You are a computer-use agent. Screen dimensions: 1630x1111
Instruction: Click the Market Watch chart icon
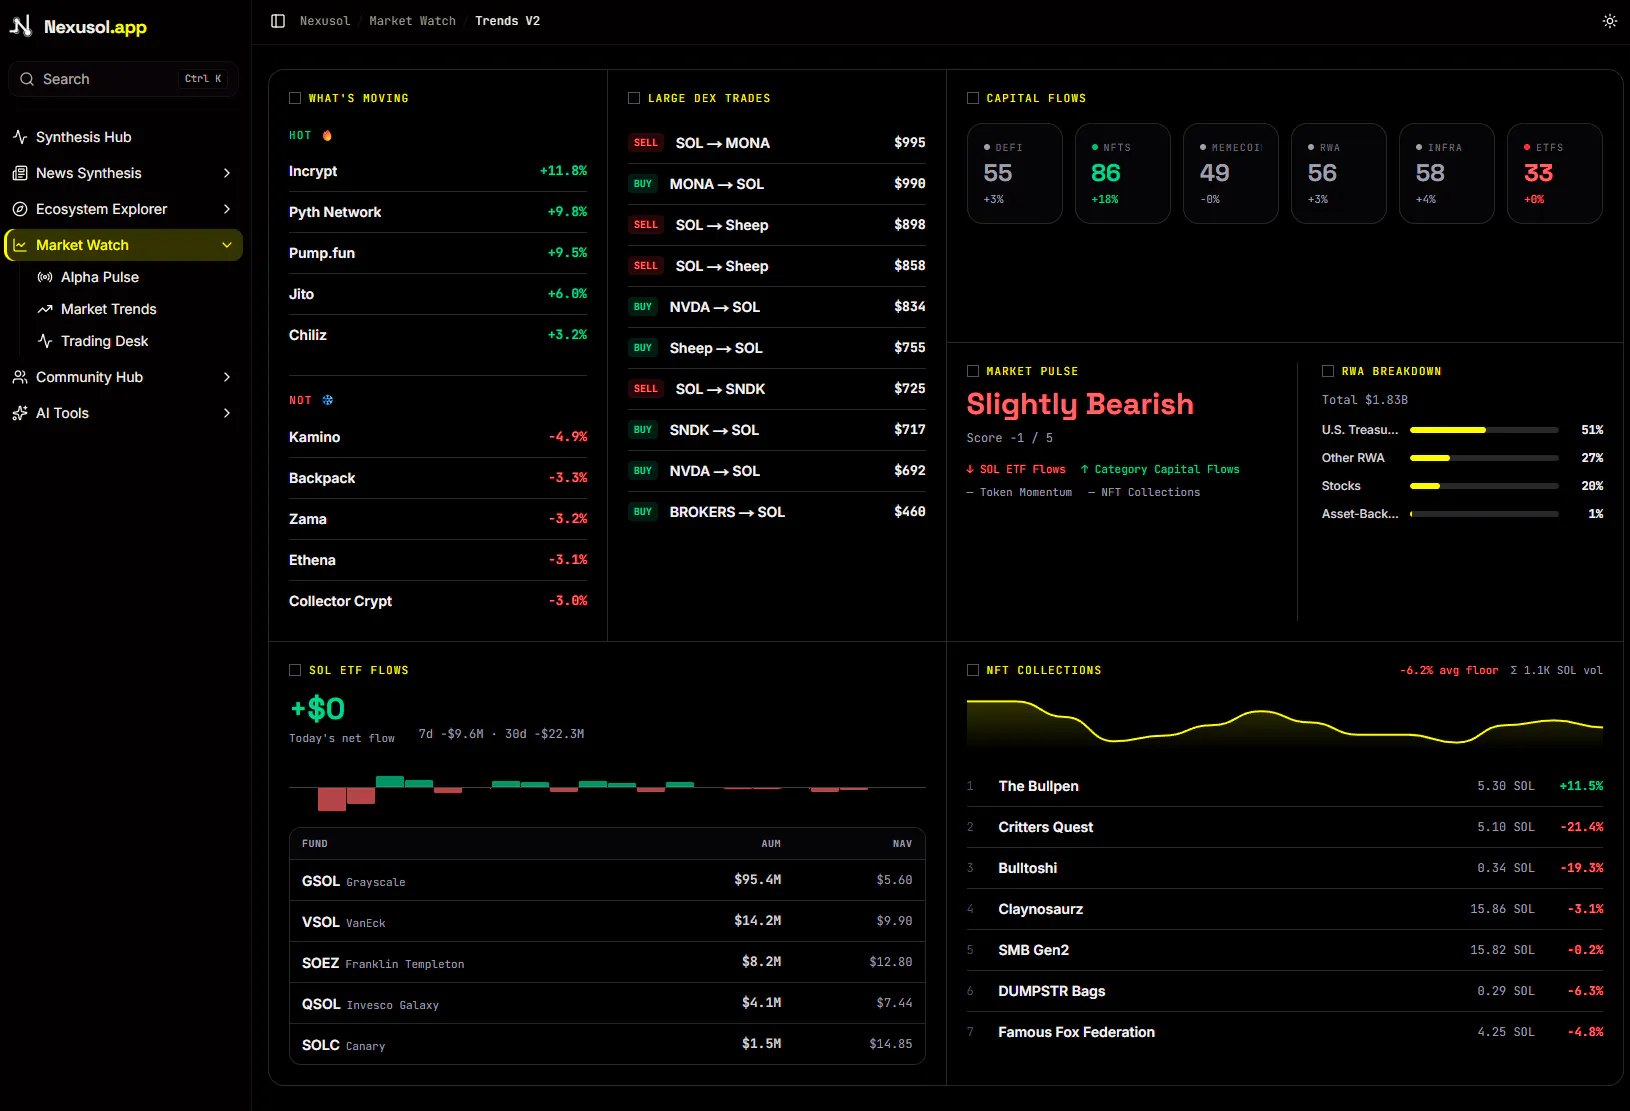[20, 245]
